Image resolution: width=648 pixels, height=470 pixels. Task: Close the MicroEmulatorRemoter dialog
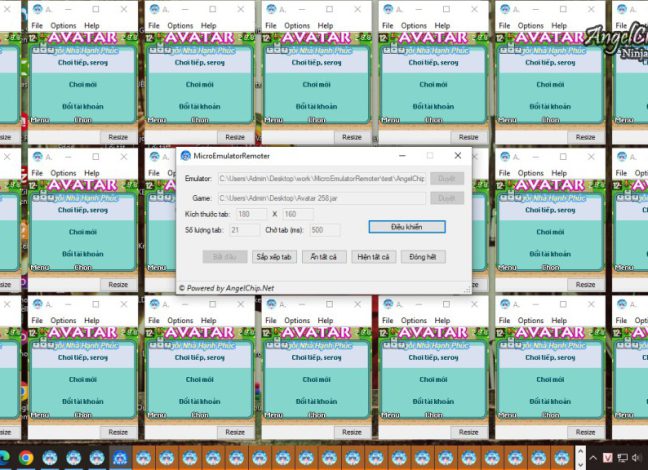458,156
